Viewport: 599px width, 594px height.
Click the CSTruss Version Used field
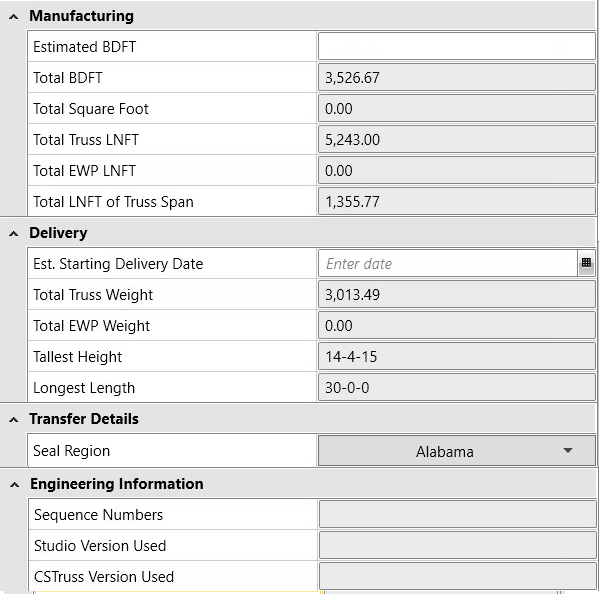click(457, 576)
